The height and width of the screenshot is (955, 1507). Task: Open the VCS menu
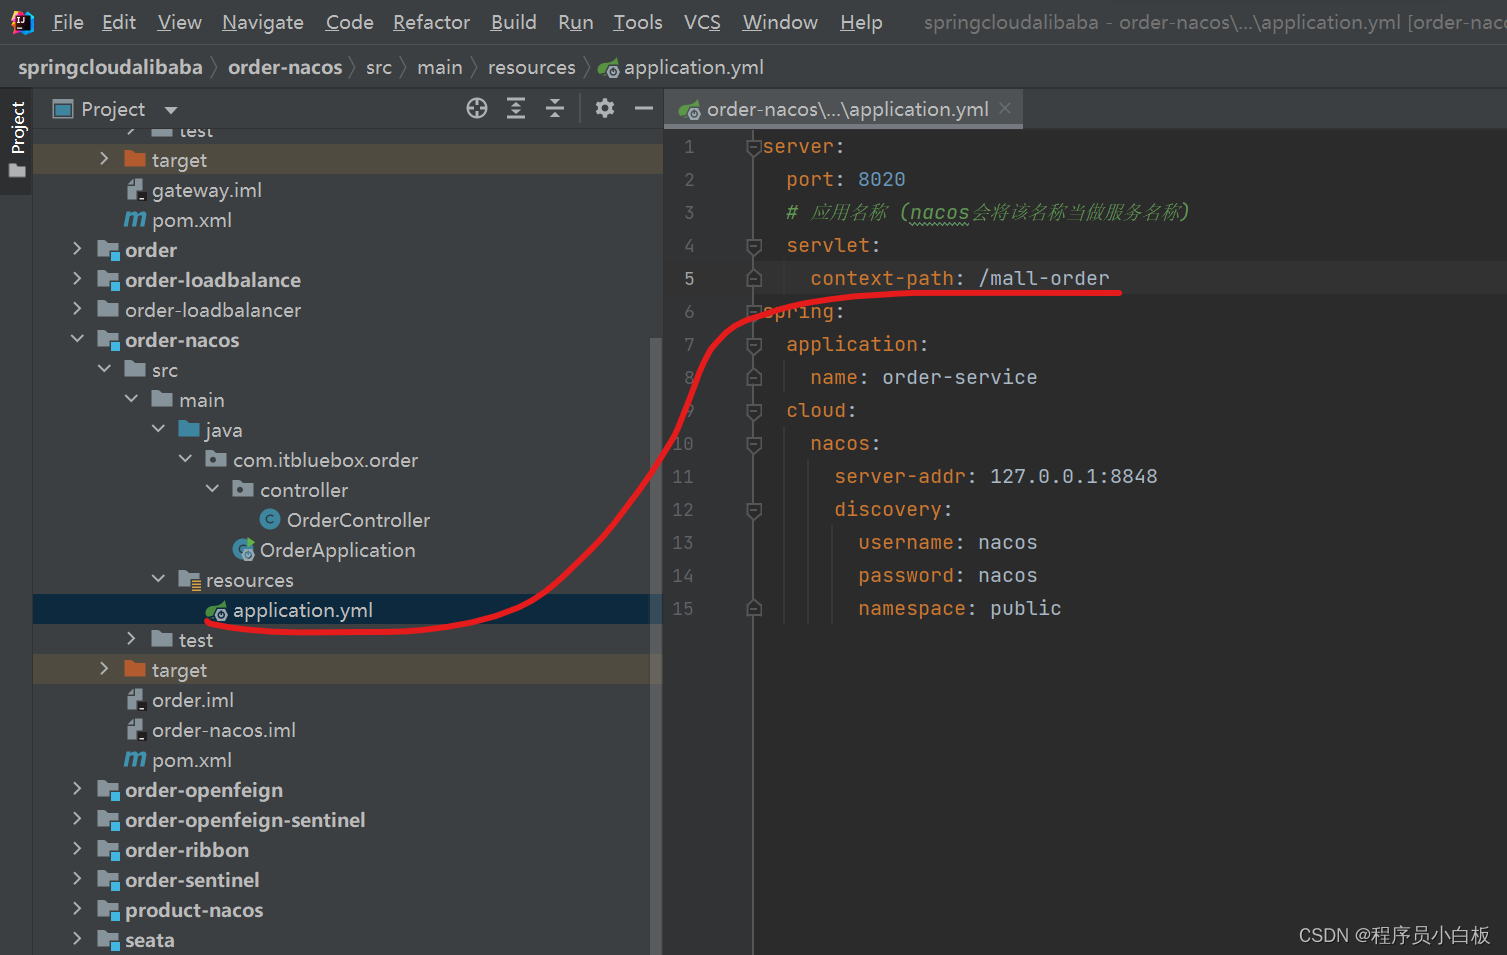(702, 22)
